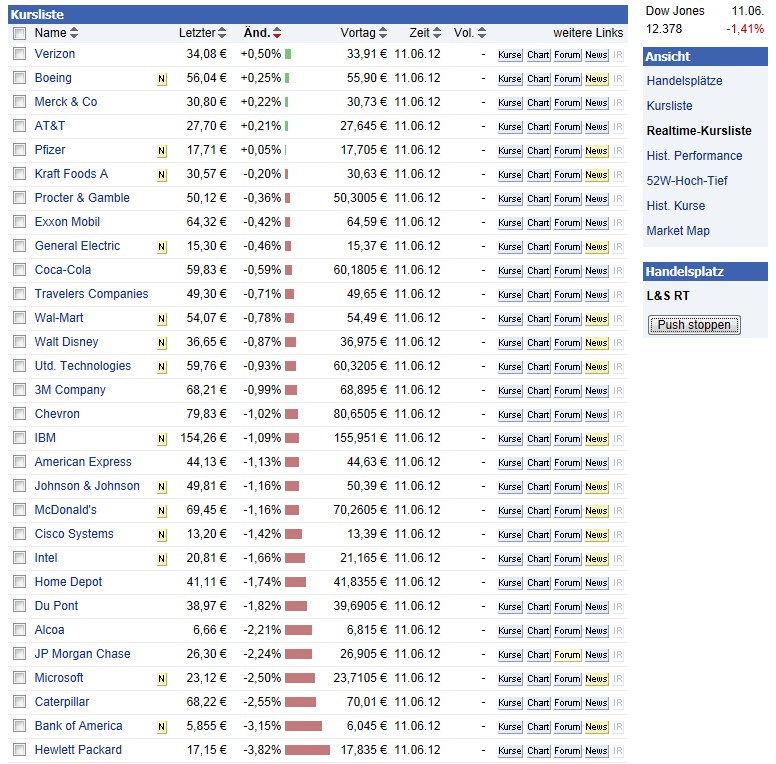Open the Forum link for Wal-Mart
This screenshot has width=776, height=764.
tap(567, 319)
